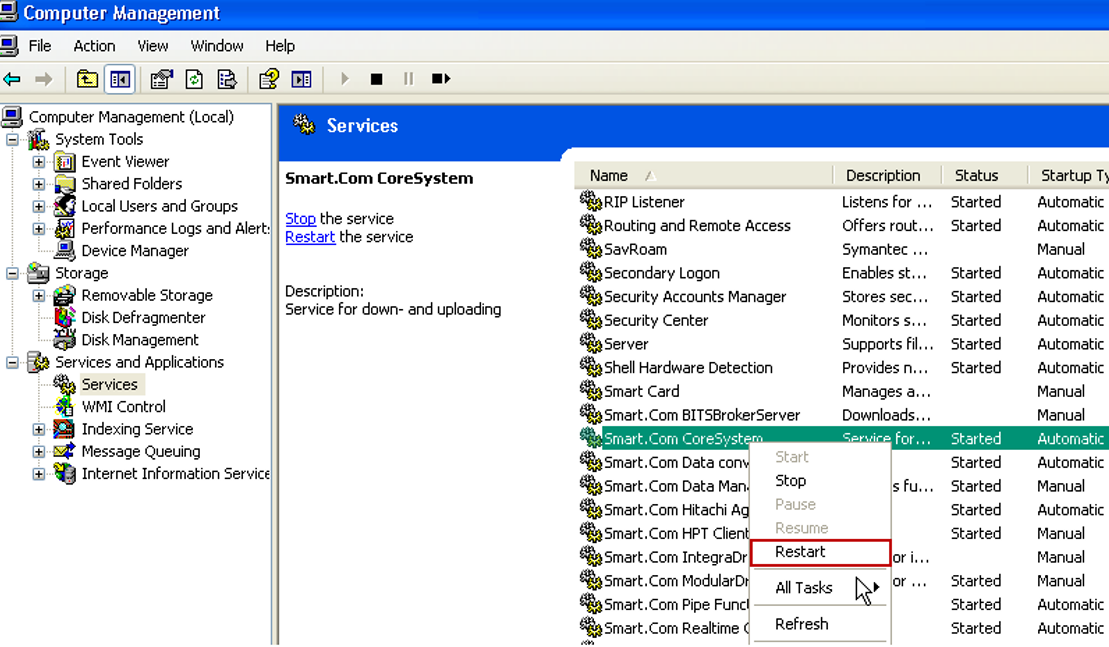Select the Event Viewer icon in the tree
Image resolution: width=1109 pixels, height=647 pixels.
click(x=65, y=162)
